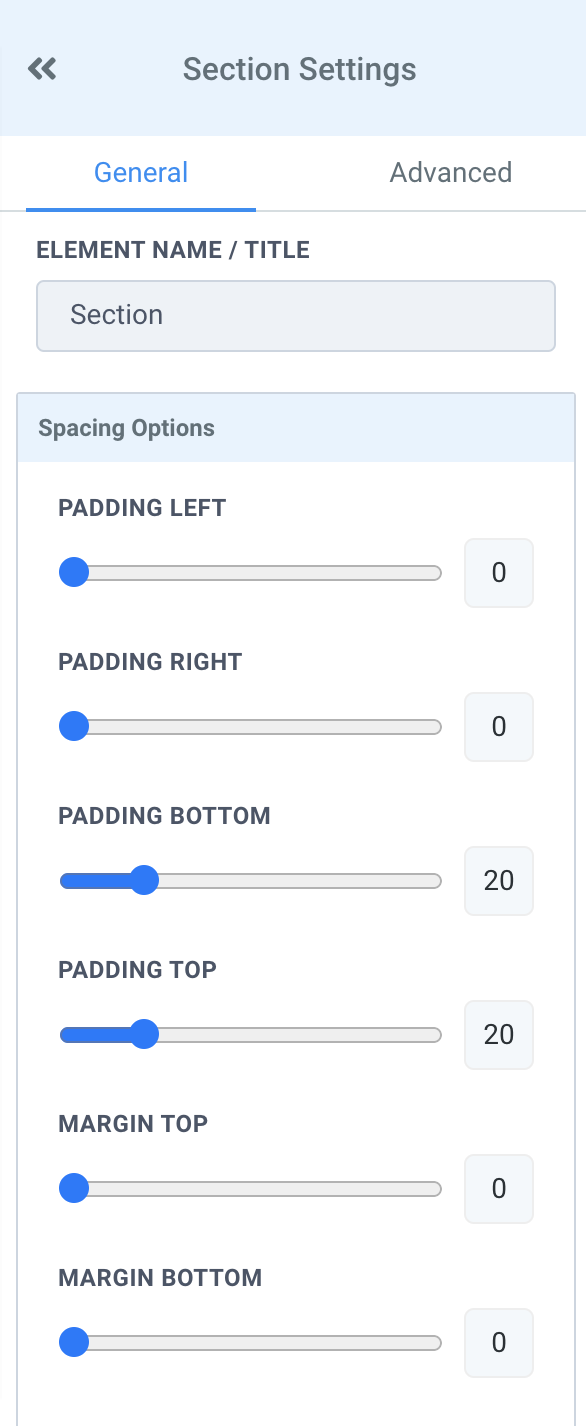Click the Section name input field
Screen dimensions: 586x1426
[x=296, y=315]
